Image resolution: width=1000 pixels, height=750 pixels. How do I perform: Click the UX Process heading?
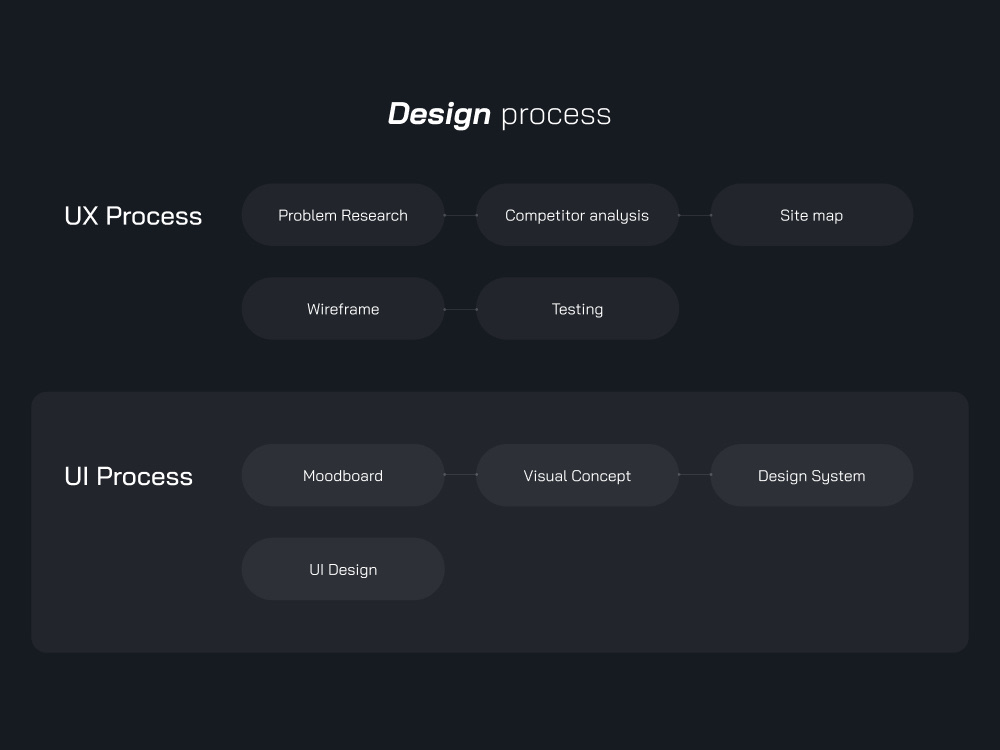[x=133, y=215]
